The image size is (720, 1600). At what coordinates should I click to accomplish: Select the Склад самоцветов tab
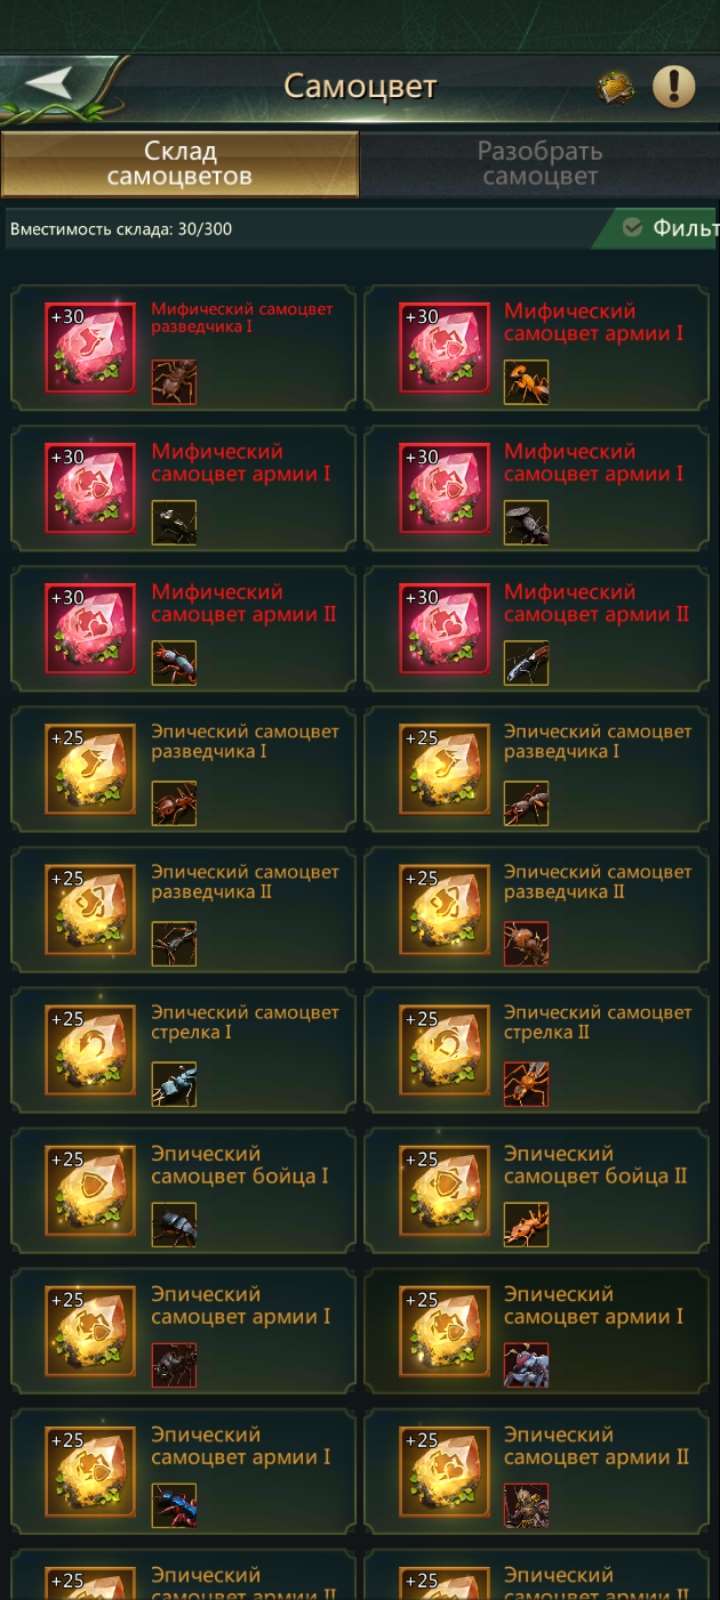click(x=180, y=164)
